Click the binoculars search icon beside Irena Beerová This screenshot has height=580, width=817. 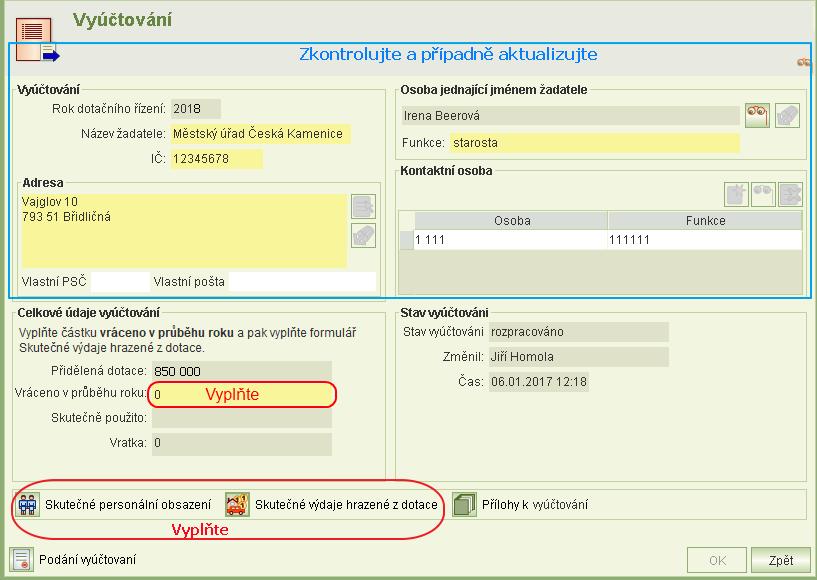pyautogui.click(x=757, y=115)
